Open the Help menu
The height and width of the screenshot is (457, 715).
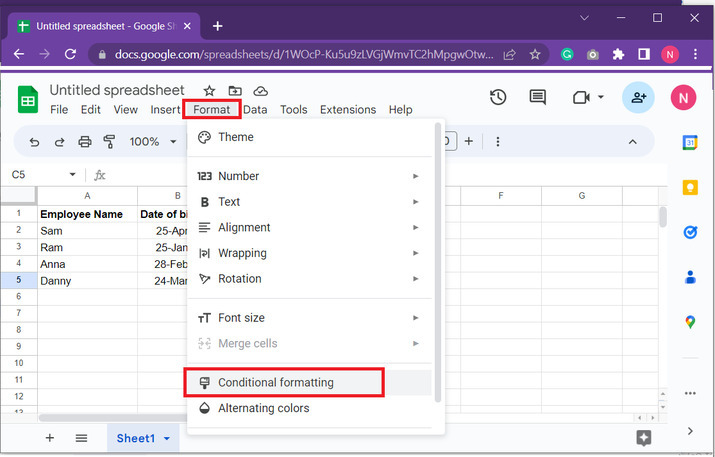point(400,110)
